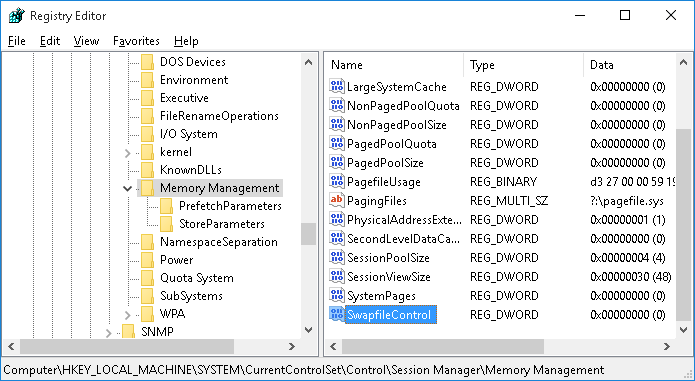
Task: Collapse the Memory Management key
Action: (128, 189)
